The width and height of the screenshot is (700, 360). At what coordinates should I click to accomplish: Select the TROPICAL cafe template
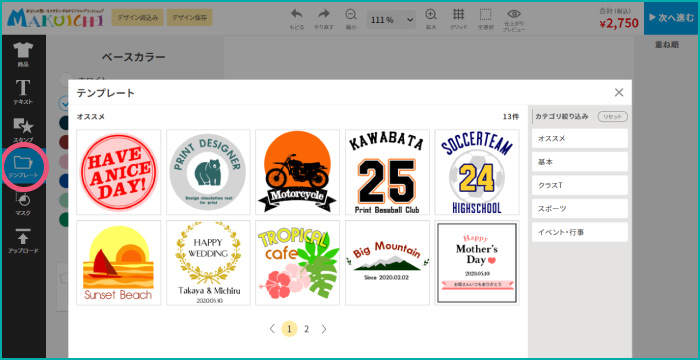pyautogui.click(x=297, y=263)
